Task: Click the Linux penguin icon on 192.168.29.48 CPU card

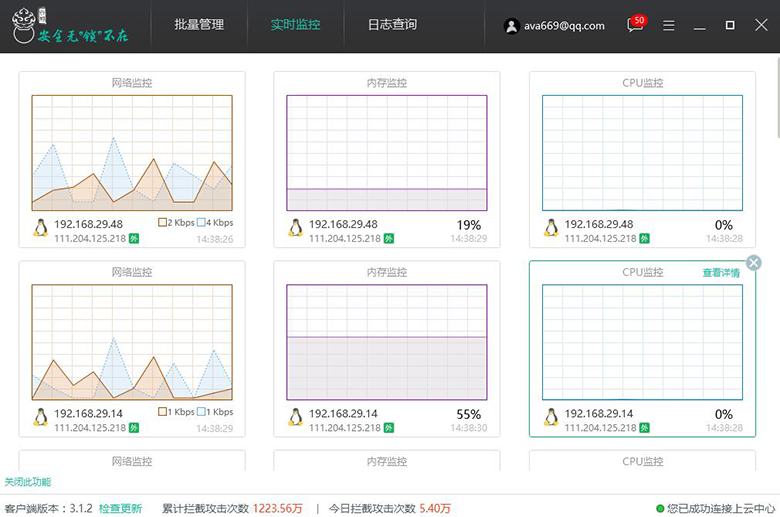Action: click(551, 228)
